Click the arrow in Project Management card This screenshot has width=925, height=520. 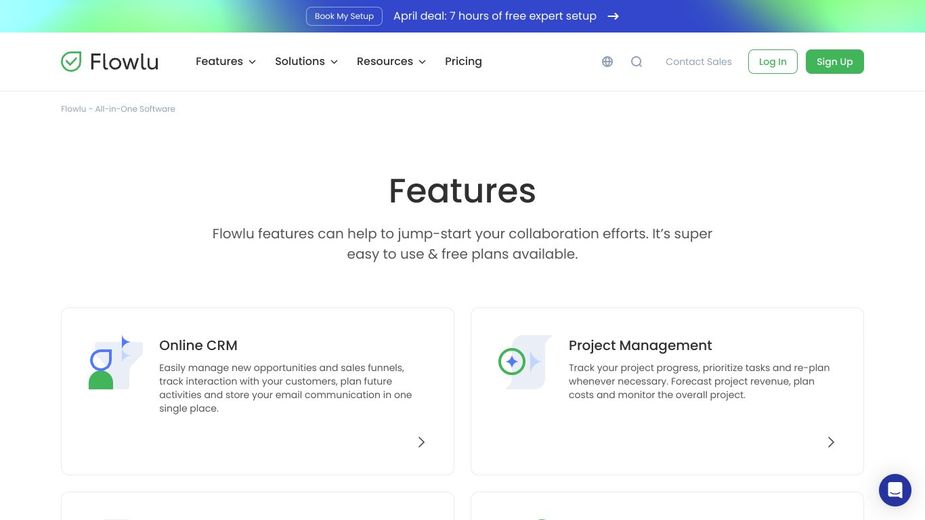pyautogui.click(x=830, y=442)
